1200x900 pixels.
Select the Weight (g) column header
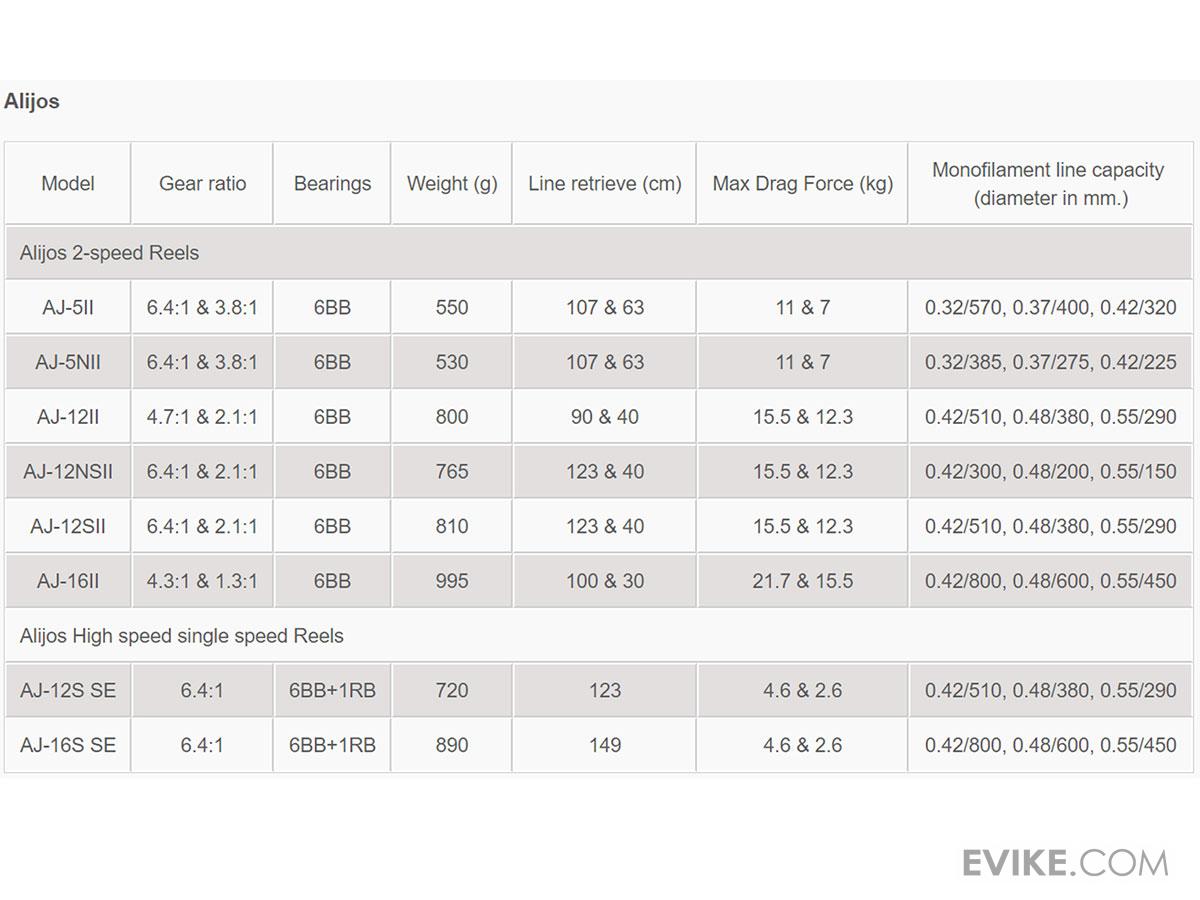tap(452, 183)
